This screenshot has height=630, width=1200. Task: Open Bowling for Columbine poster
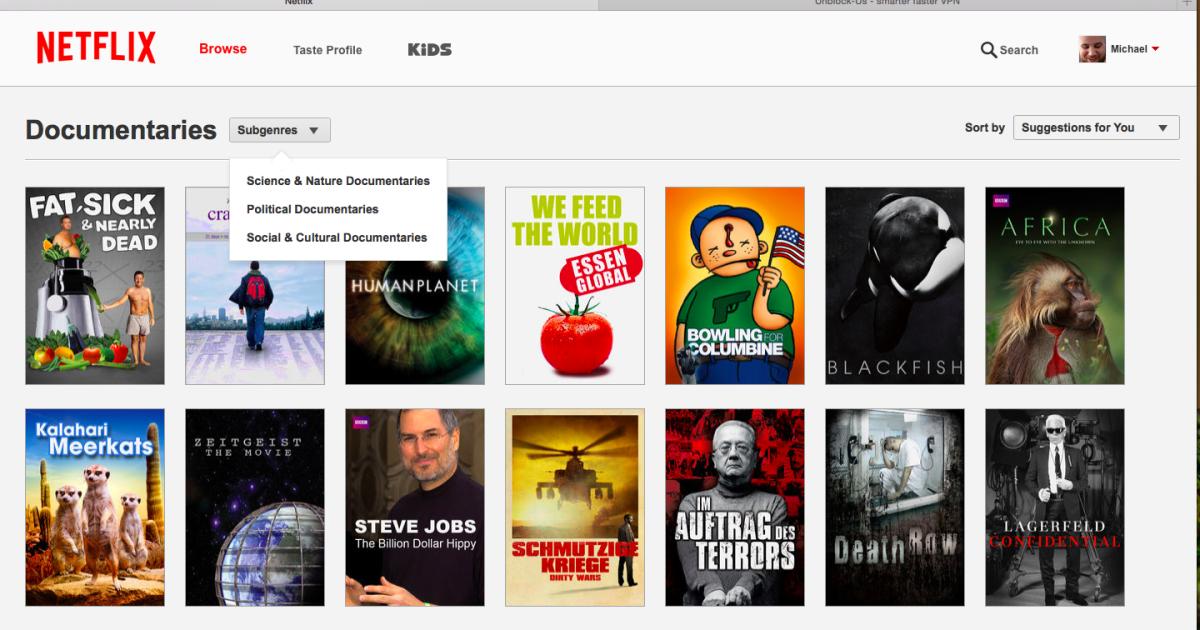point(735,286)
